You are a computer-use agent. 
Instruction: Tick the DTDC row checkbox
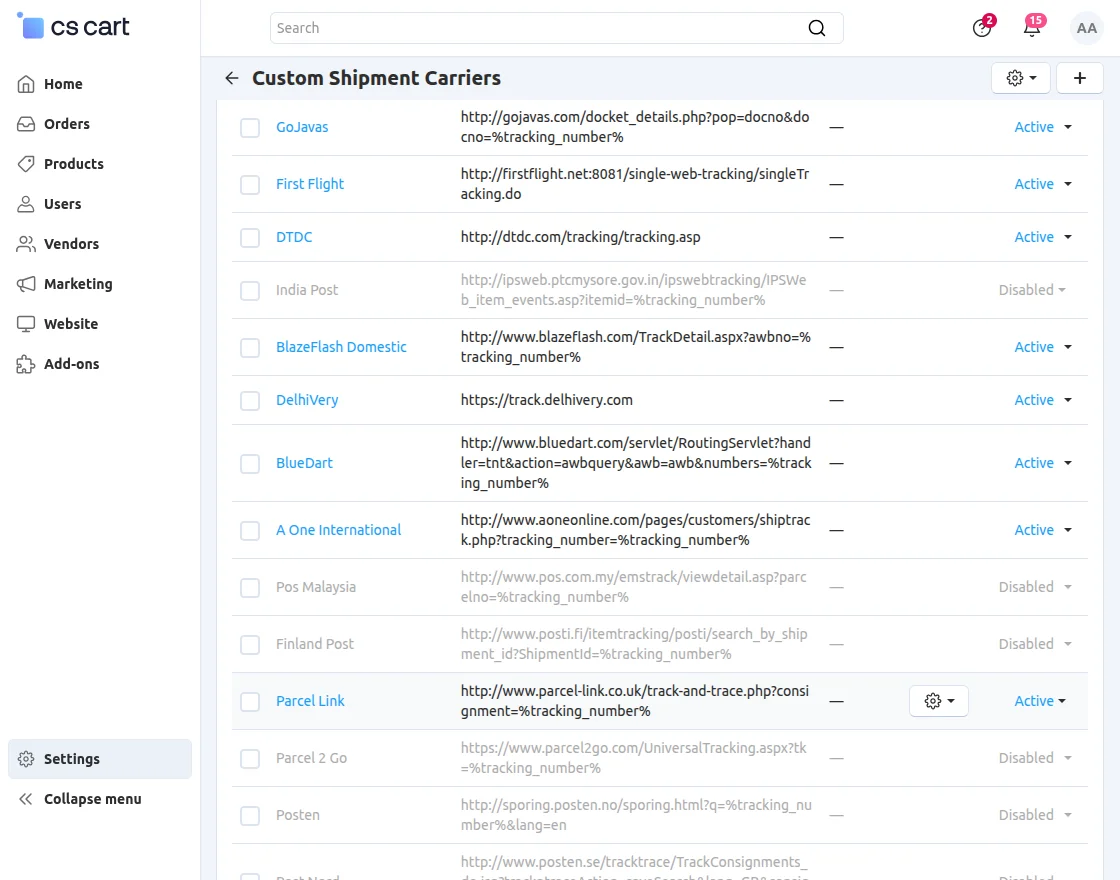pyautogui.click(x=250, y=238)
